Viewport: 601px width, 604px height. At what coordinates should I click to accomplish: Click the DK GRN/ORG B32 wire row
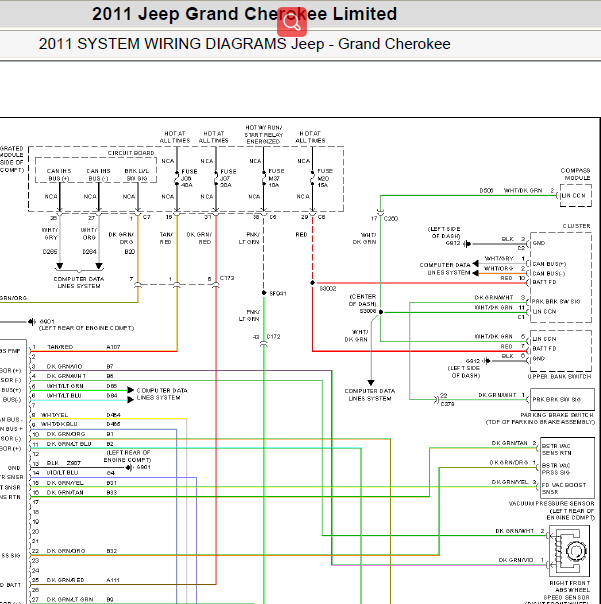(x=82, y=551)
